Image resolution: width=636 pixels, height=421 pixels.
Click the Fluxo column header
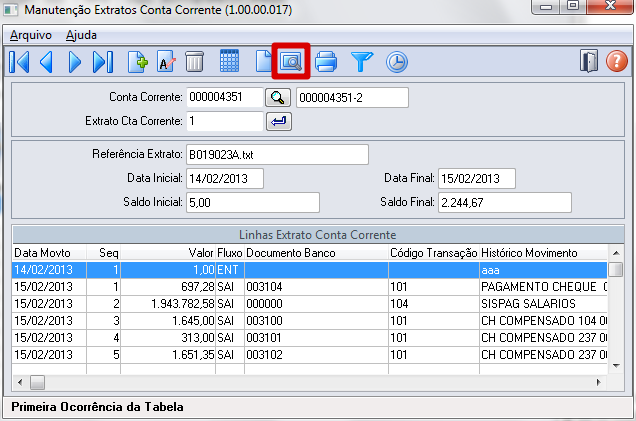point(230,253)
